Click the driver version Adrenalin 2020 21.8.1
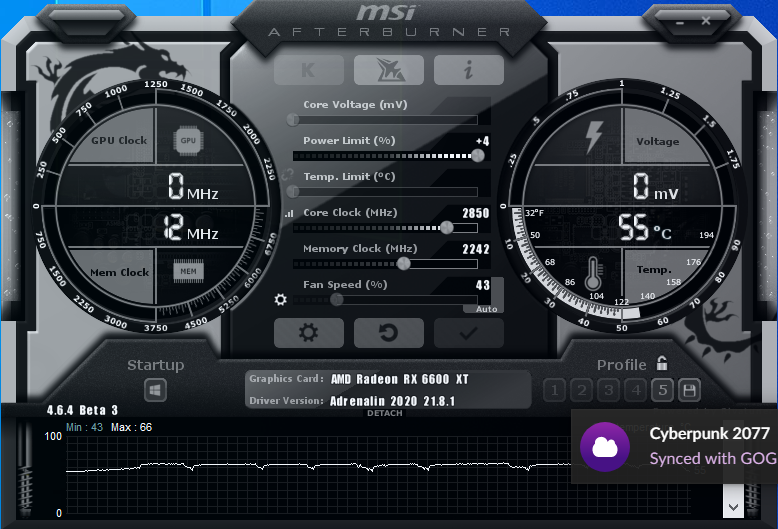This screenshot has width=778, height=529. [392, 401]
